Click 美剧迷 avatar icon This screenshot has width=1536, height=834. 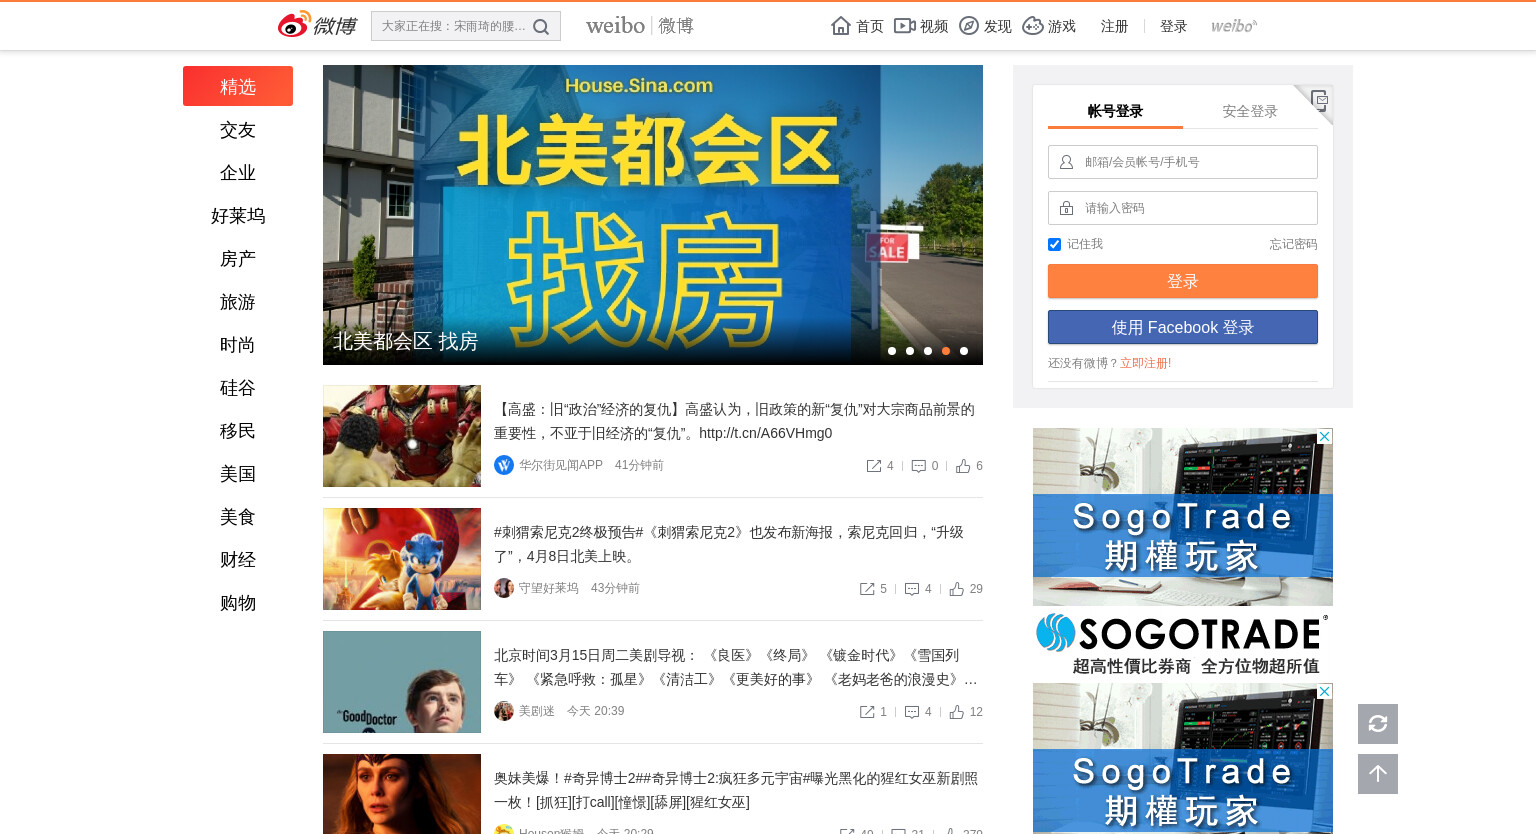tap(504, 711)
